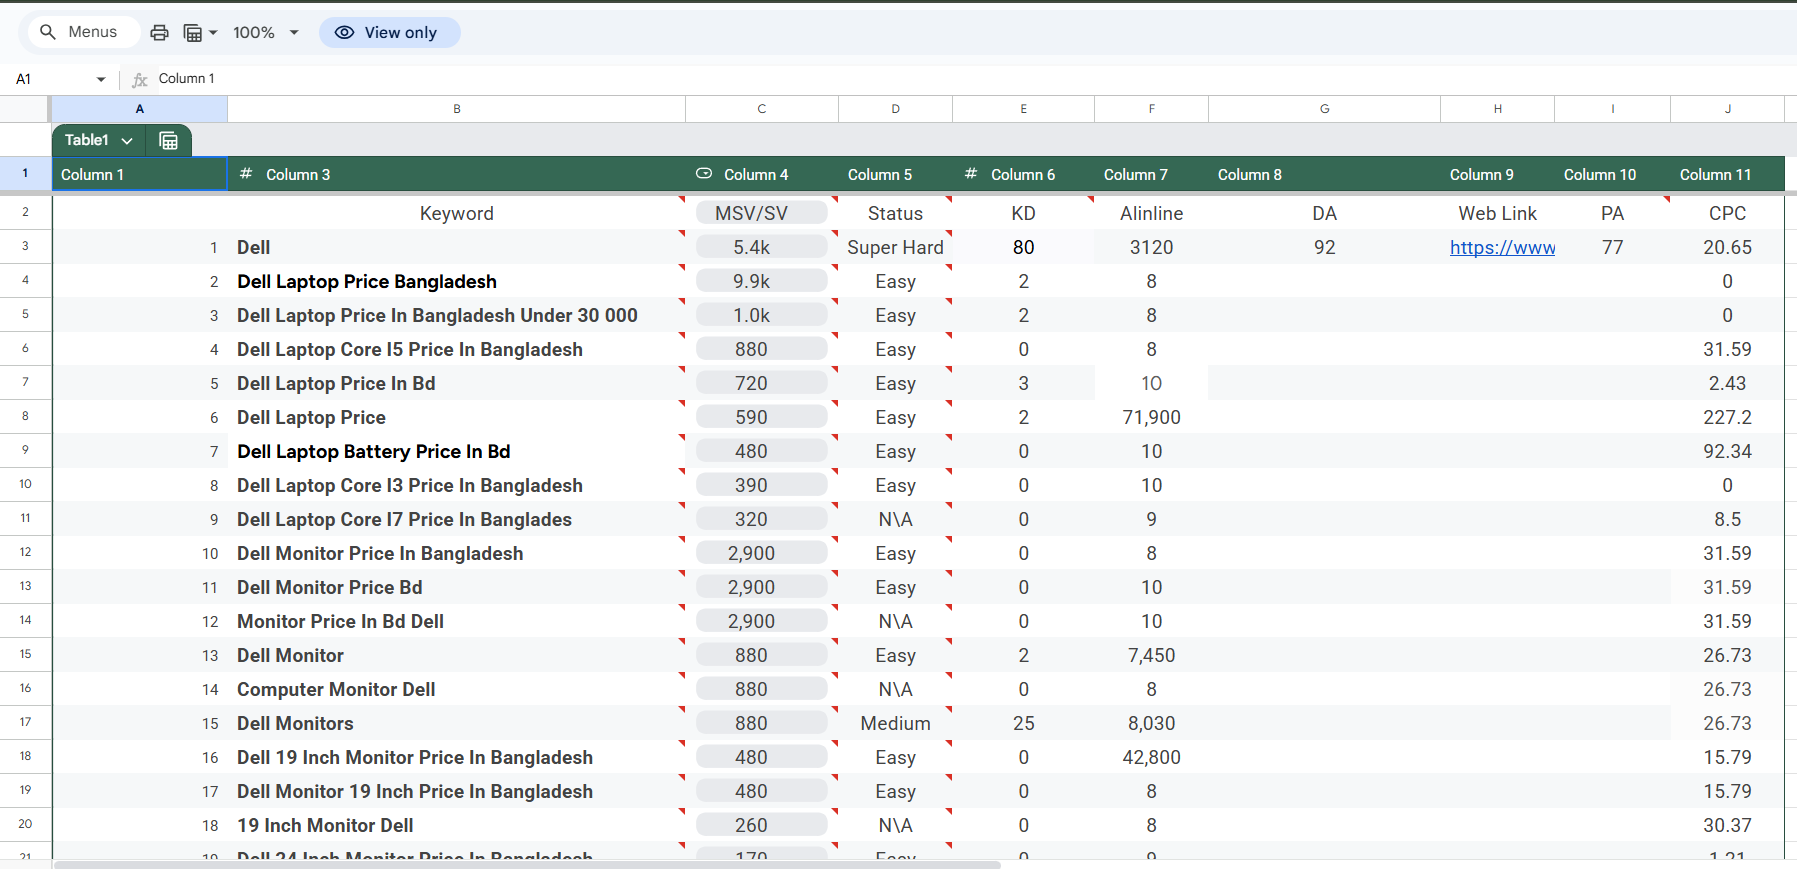Open the 1.0k dropdown chip

tap(762, 315)
